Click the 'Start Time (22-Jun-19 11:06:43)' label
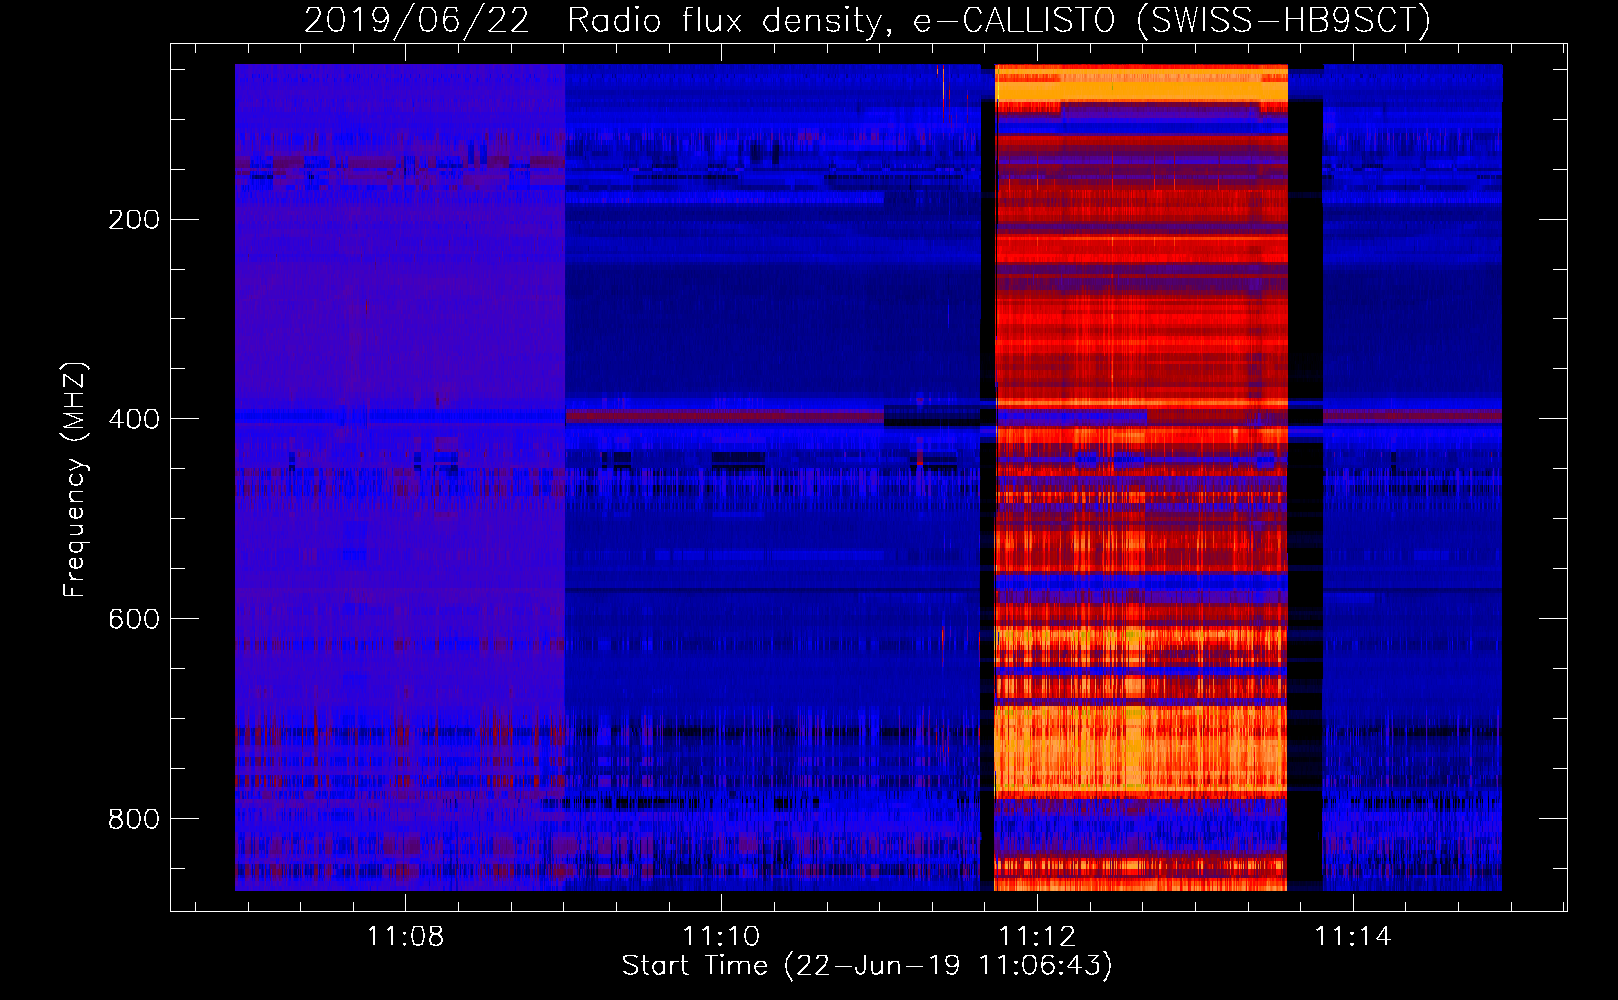The width and height of the screenshot is (1618, 1000). click(x=867, y=966)
